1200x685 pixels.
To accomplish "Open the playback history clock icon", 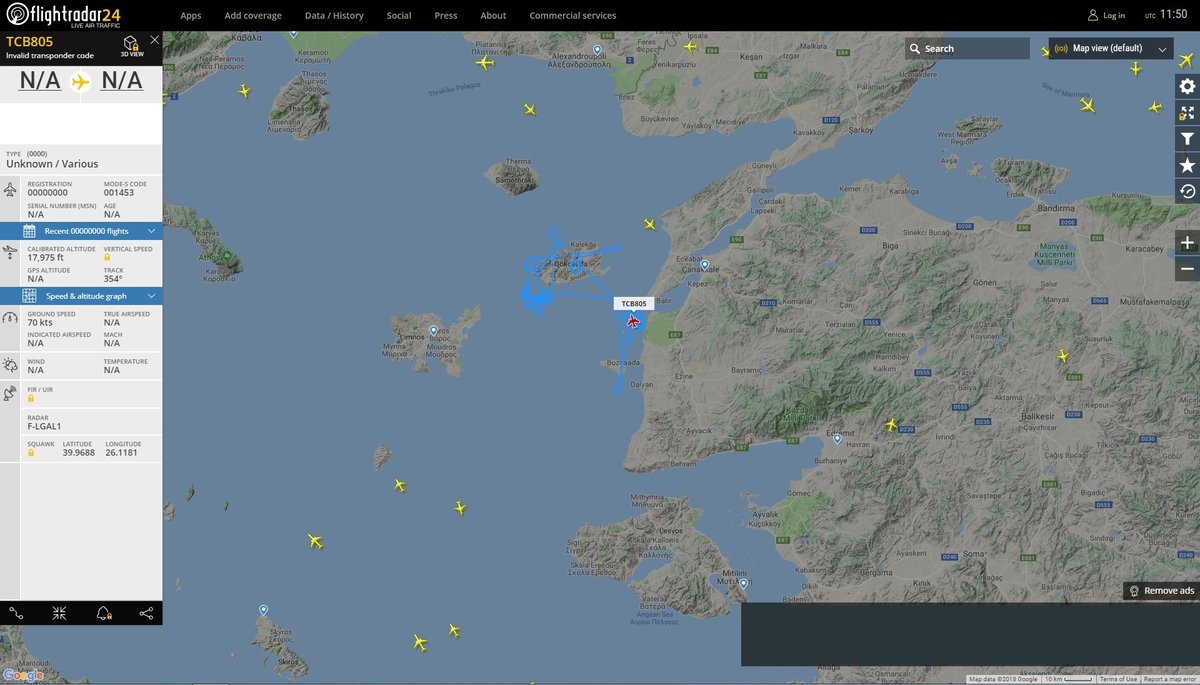I will click(1187, 191).
